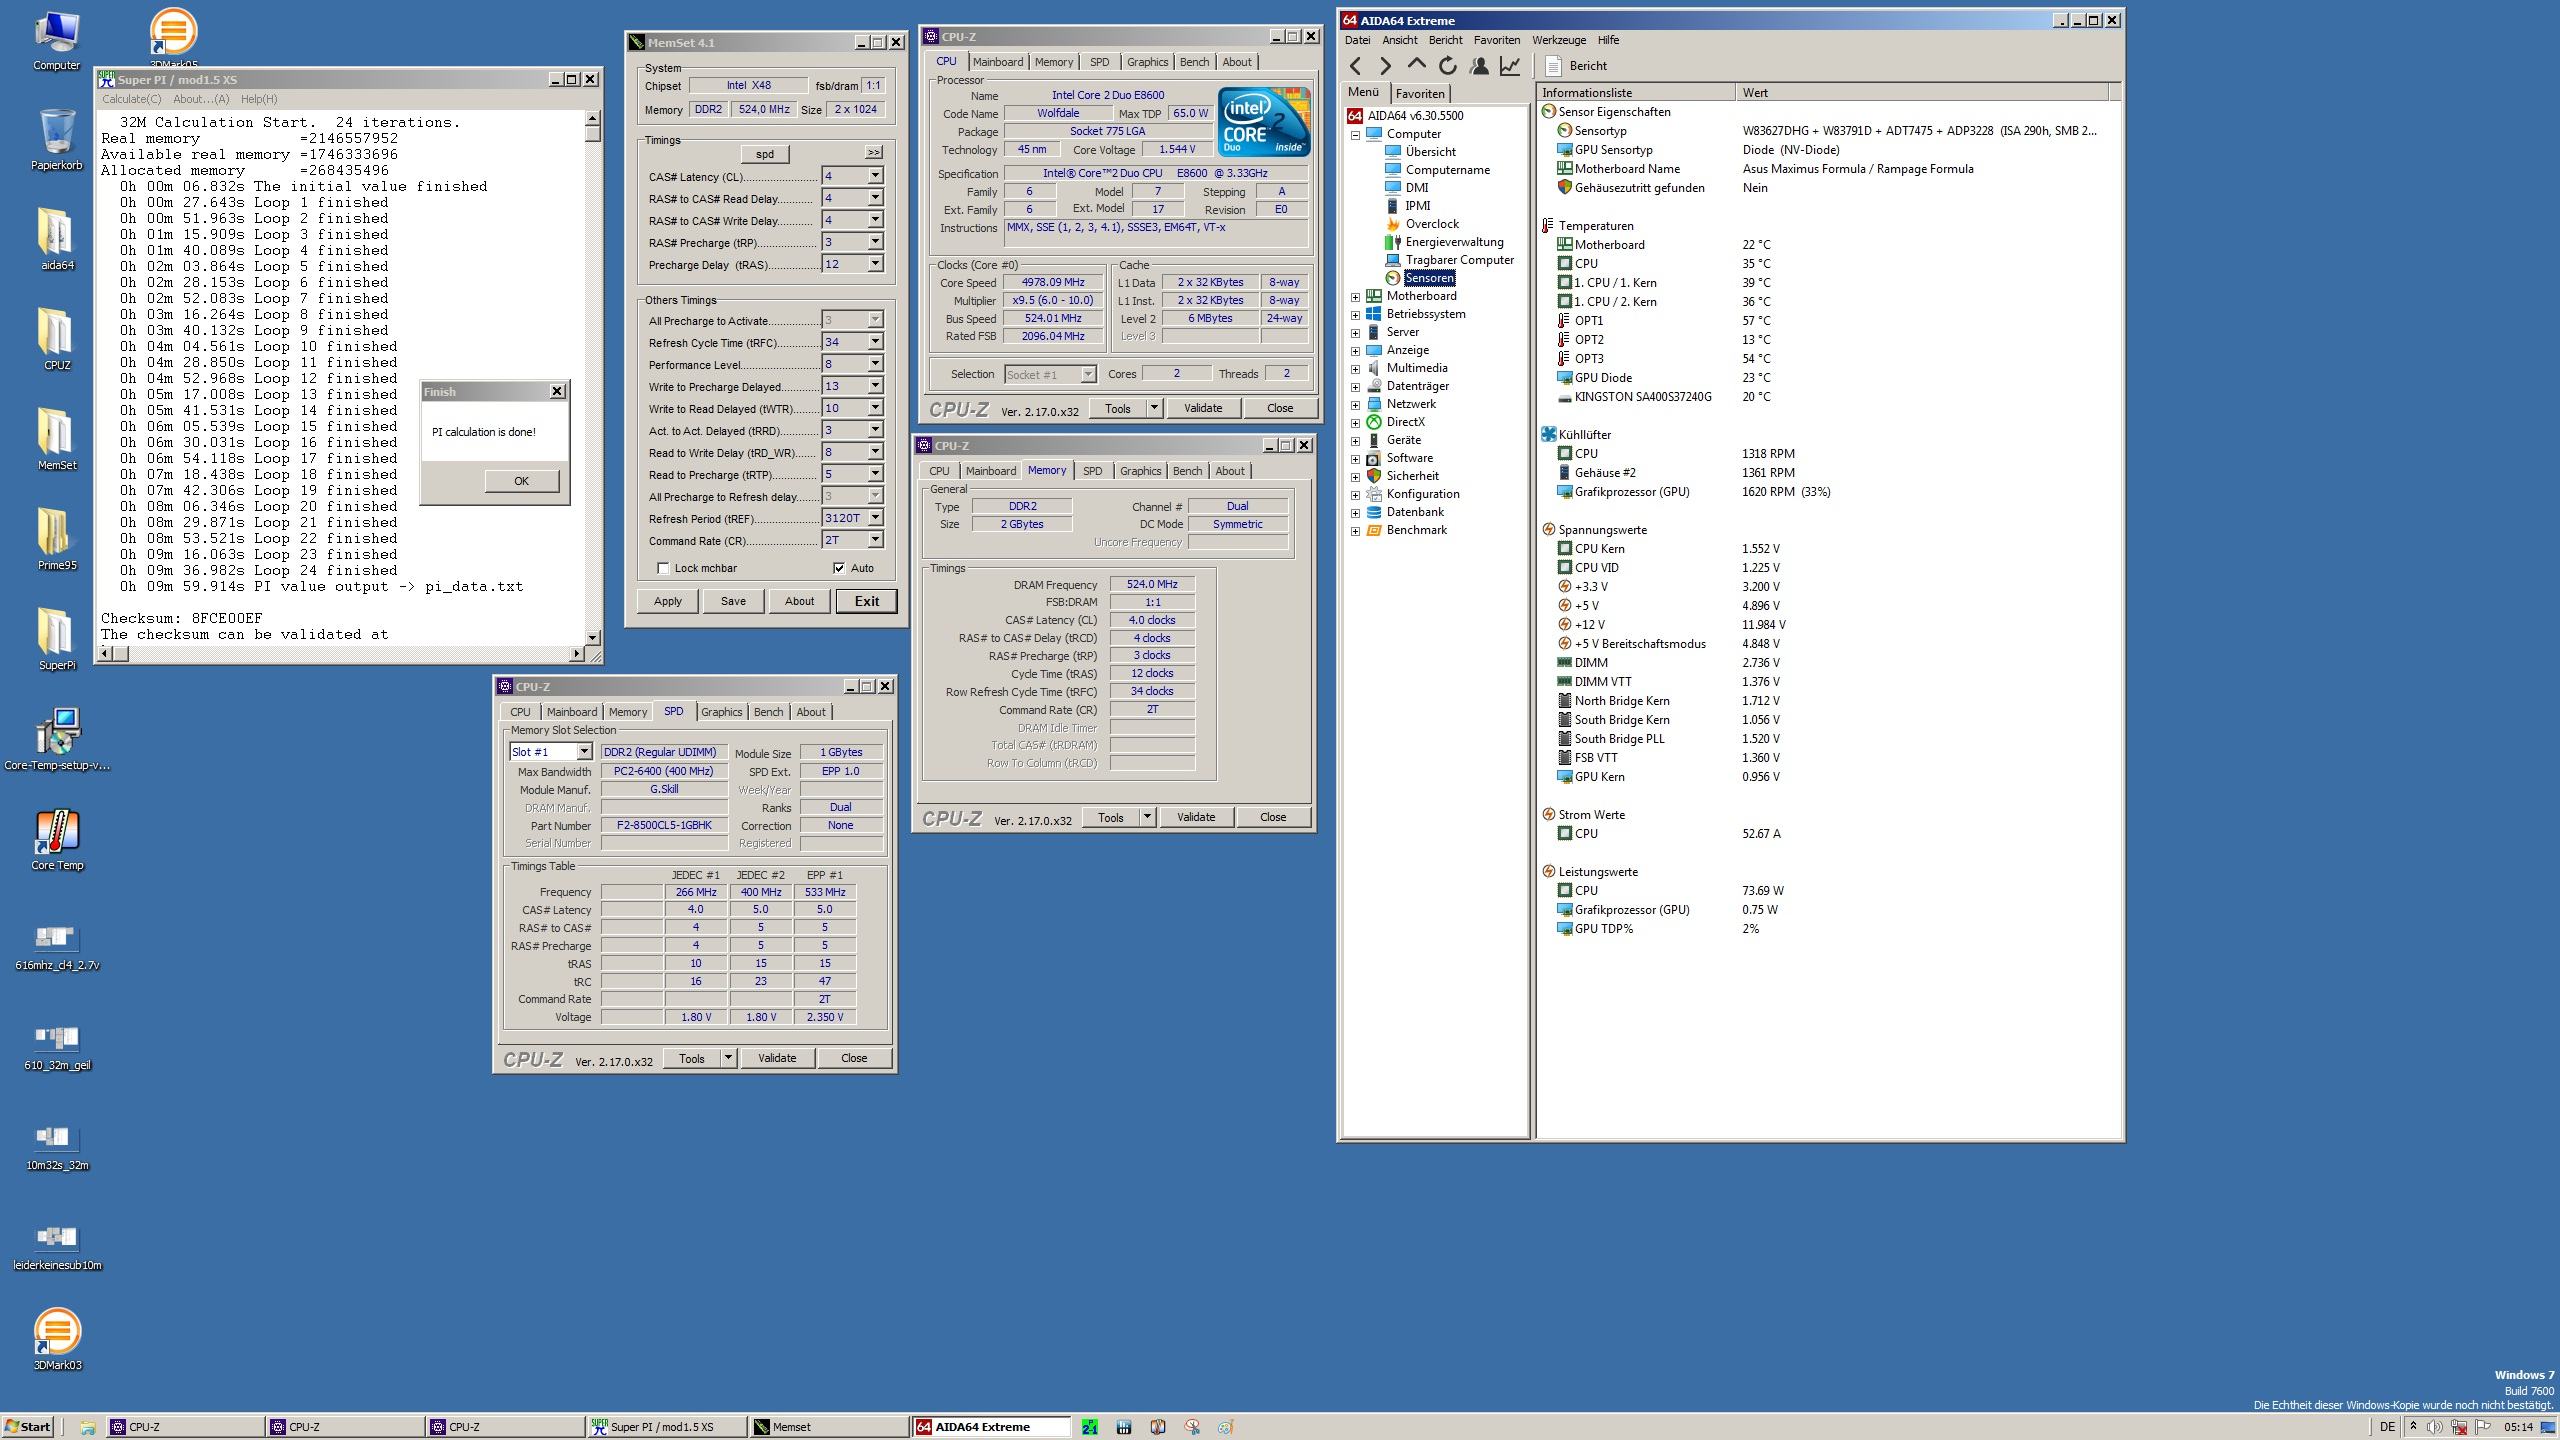Open the CAS# Latency dropdown in MemSet

pyautogui.click(x=875, y=176)
